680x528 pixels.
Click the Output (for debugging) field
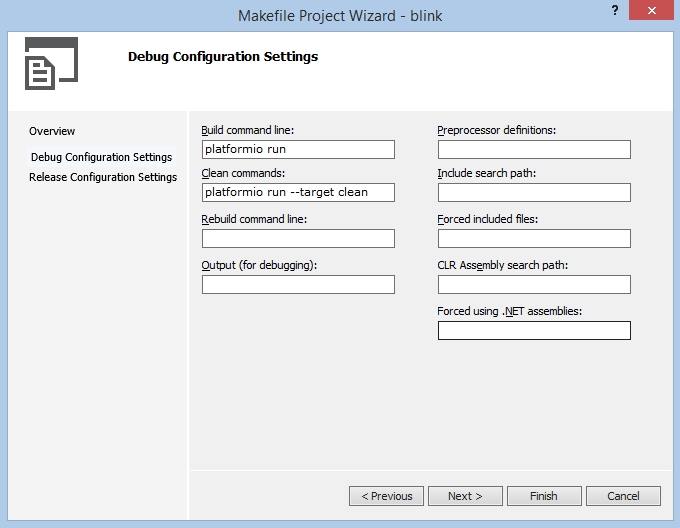298,284
